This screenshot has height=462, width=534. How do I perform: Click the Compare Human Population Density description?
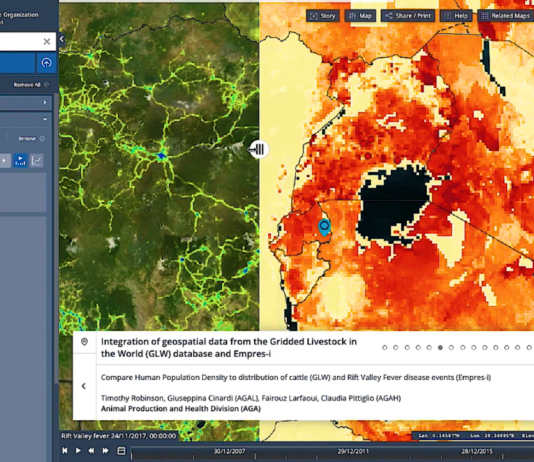tap(296, 377)
